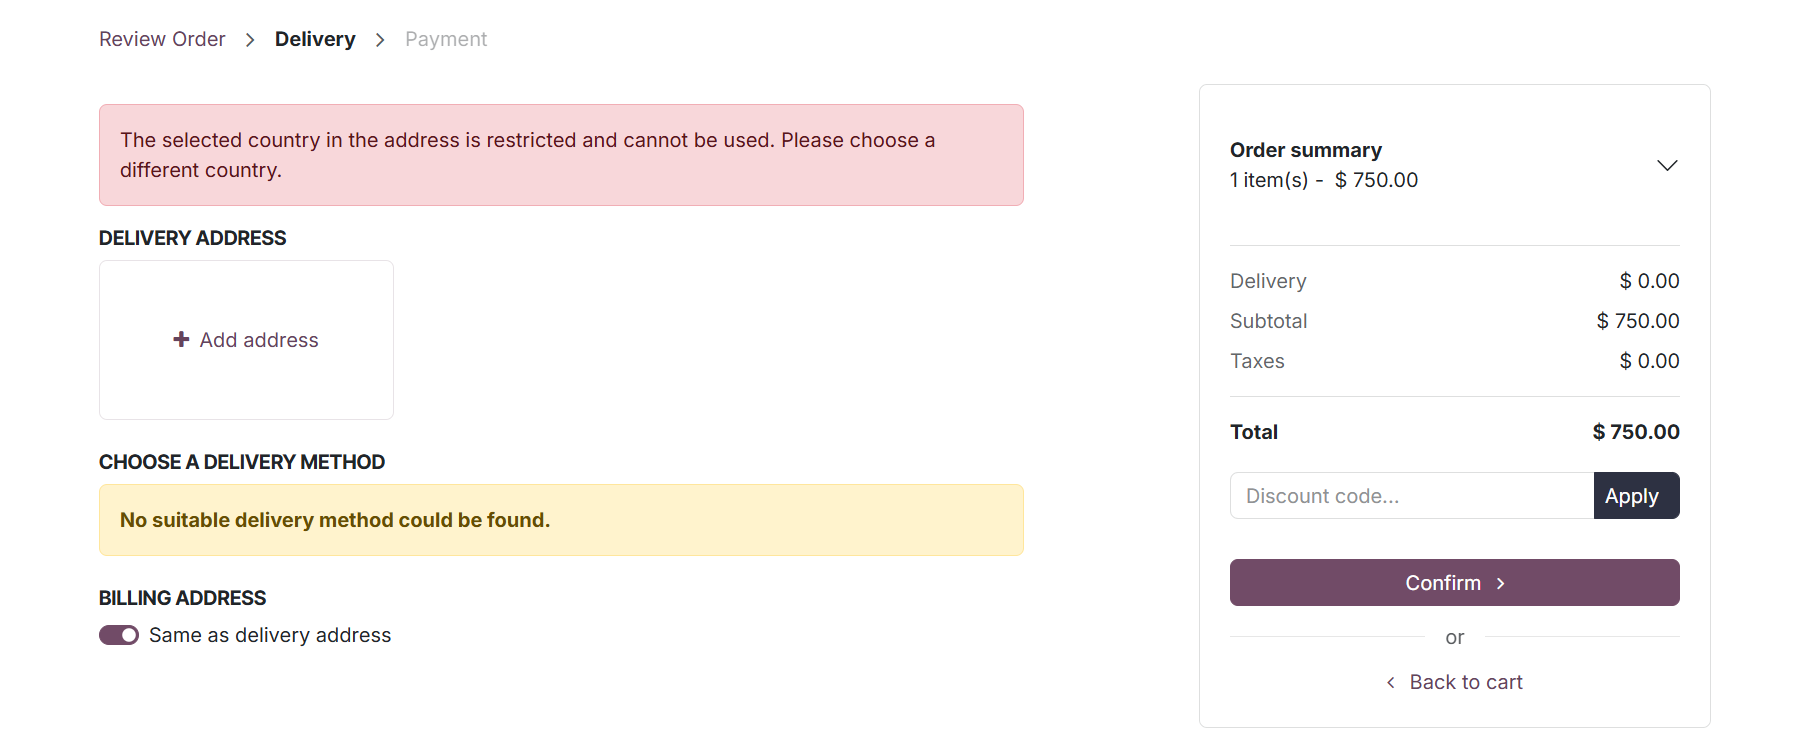The image size is (1809, 738).
Task: Click the Order summary heading
Action: coord(1306,150)
